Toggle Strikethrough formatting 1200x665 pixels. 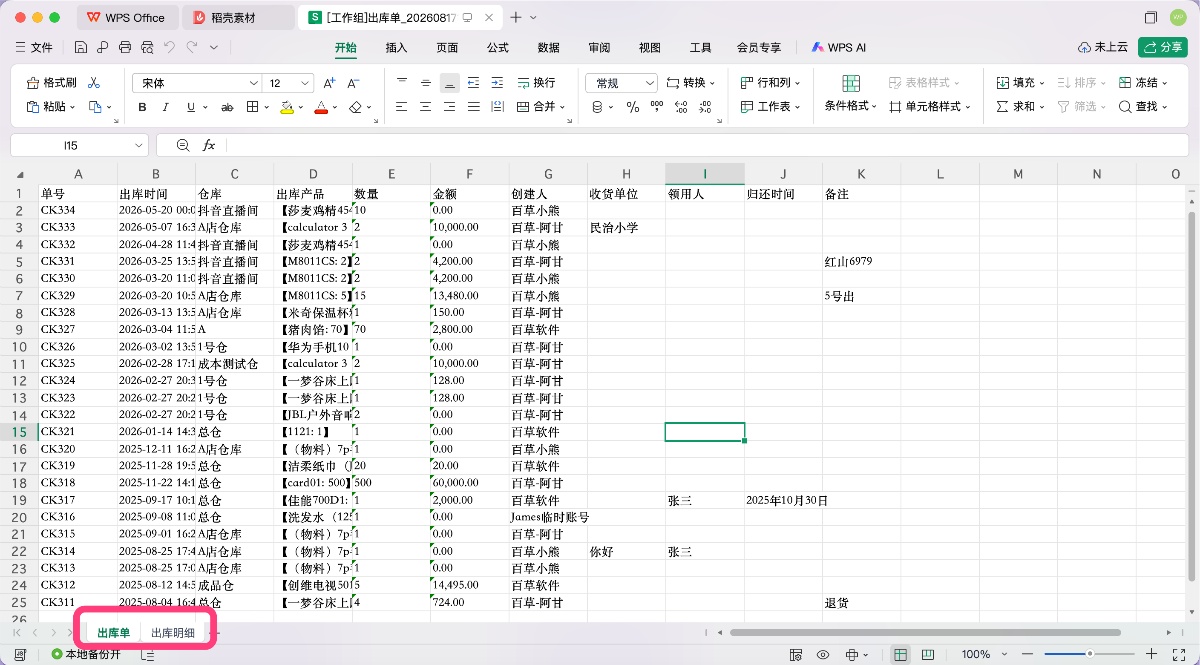(227, 107)
